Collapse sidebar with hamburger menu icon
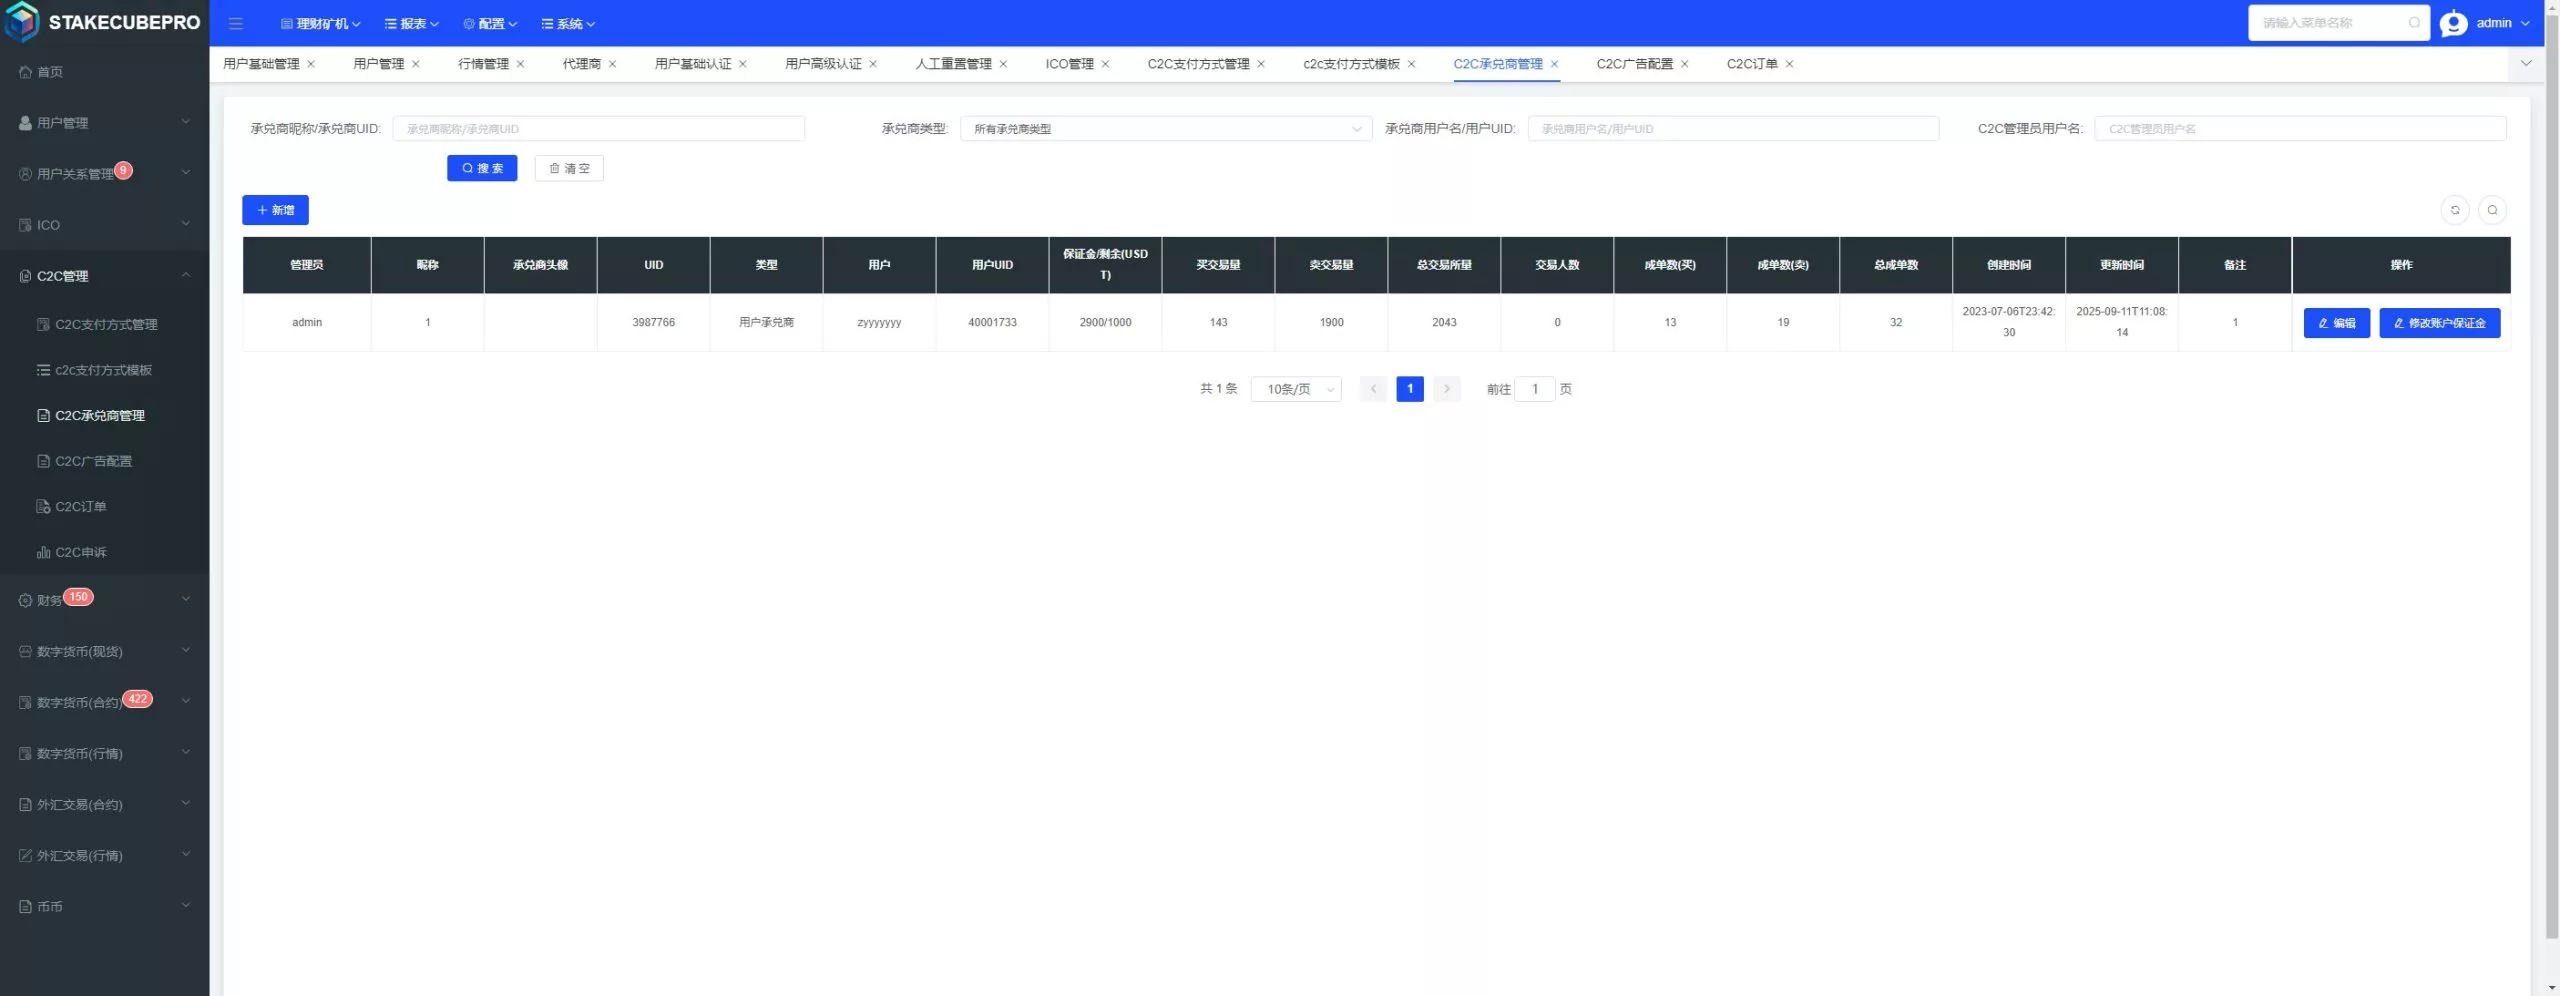 (x=236, y=23)
